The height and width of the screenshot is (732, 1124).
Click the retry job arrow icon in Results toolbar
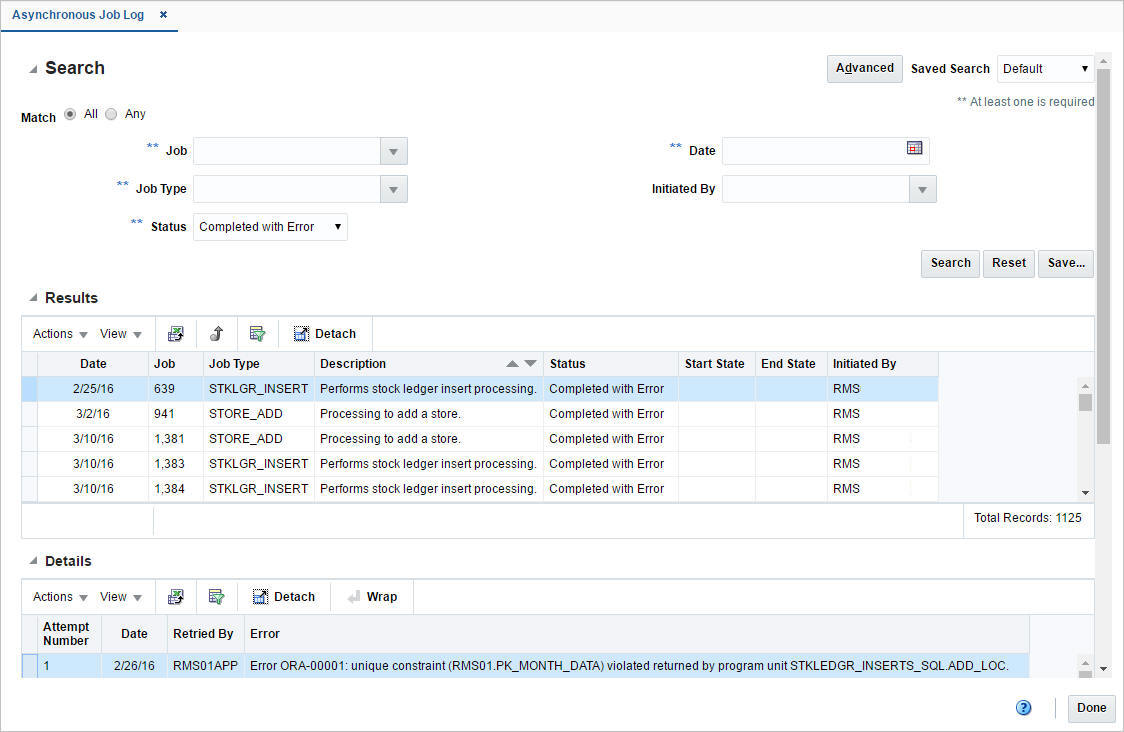point(216,333)
